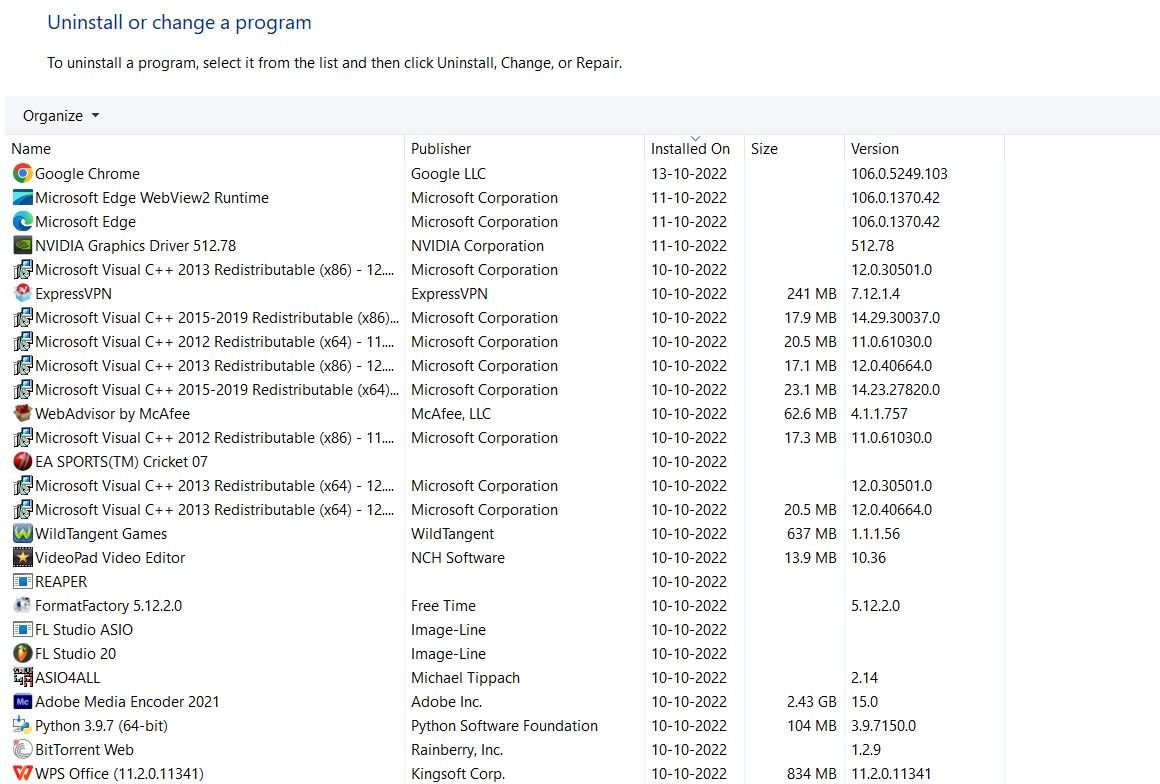
Task: Click the ASIO4ALL icon
Action: [x=22, y=677]
